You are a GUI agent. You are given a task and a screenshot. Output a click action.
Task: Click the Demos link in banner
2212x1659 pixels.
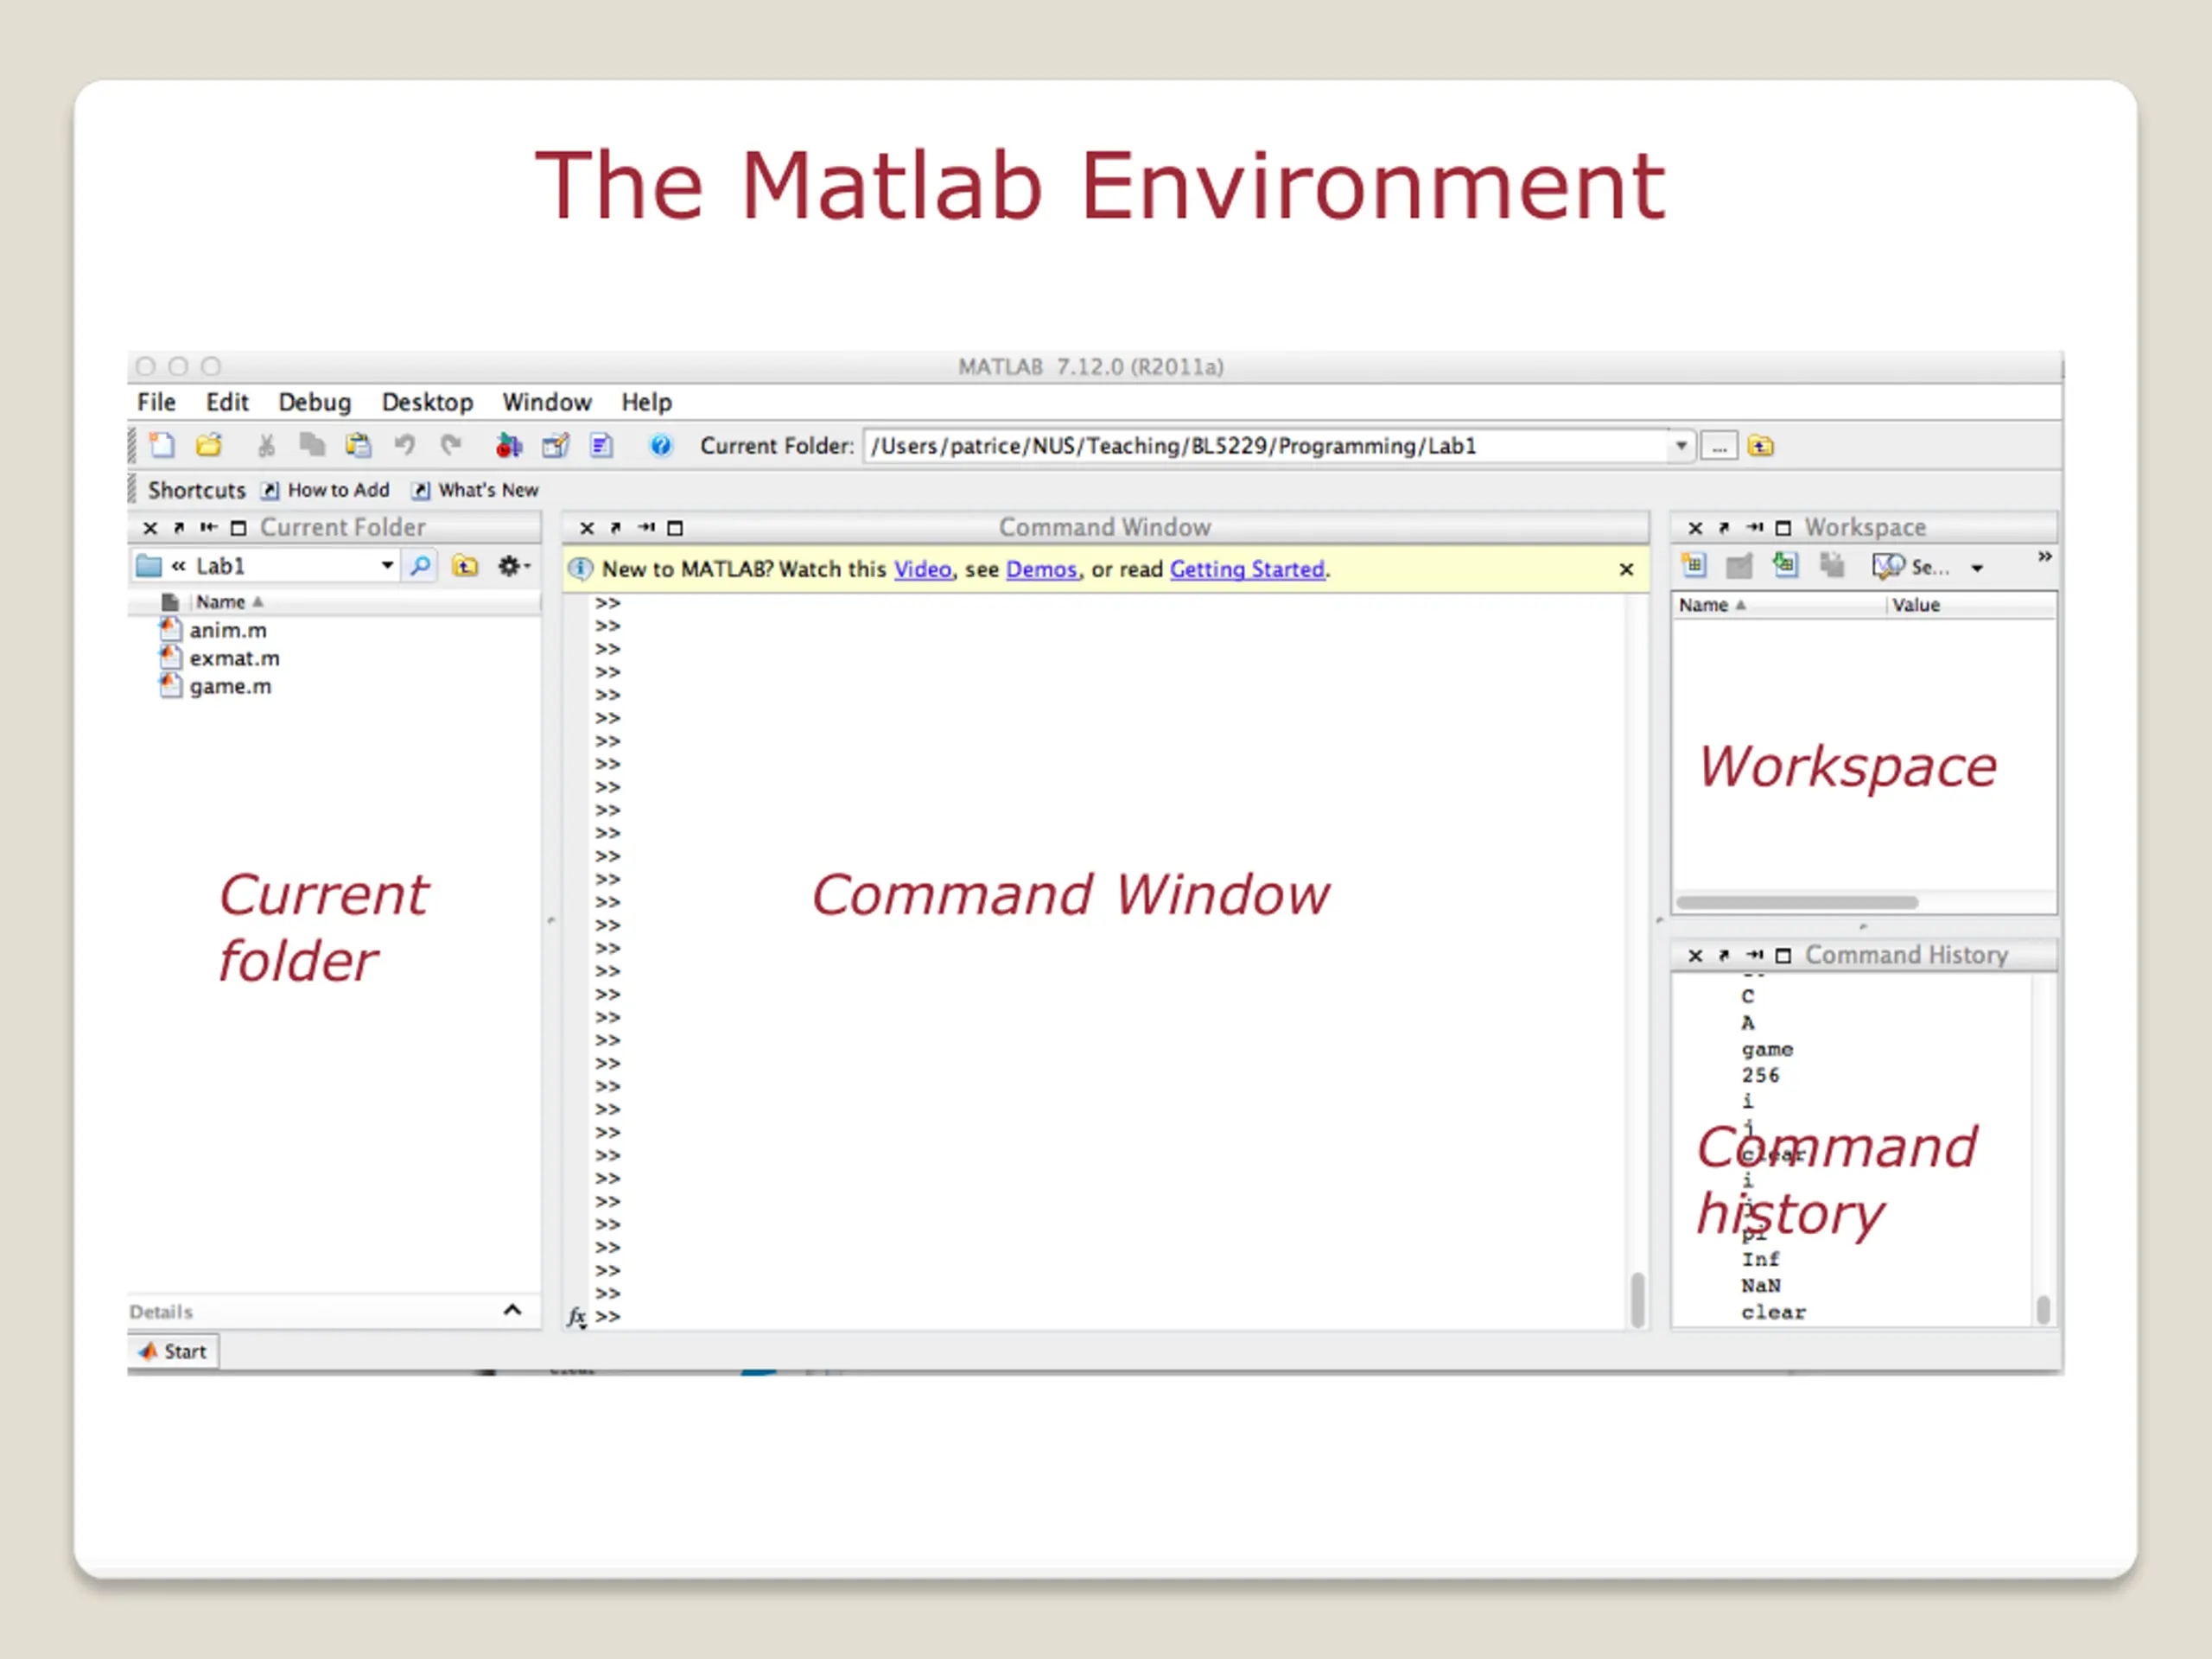coord(1041,569)
